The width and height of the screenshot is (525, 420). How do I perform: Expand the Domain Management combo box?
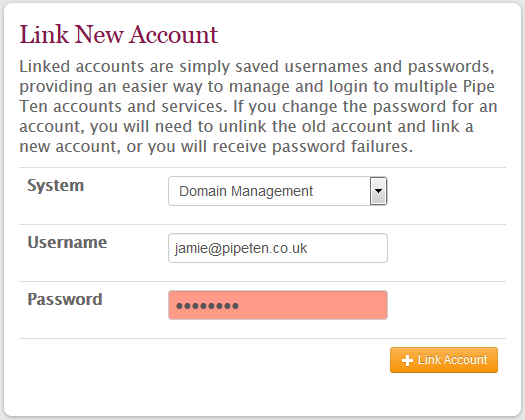(278, 191)
